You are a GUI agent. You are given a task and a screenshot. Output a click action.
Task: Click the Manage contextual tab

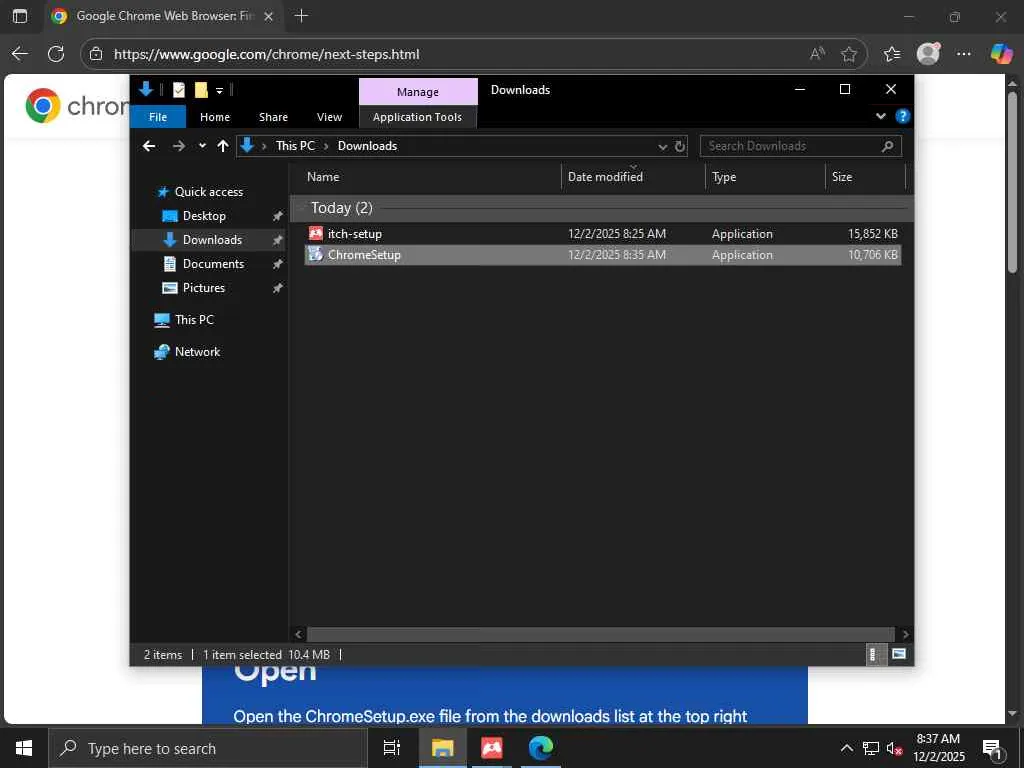(418, 92)
